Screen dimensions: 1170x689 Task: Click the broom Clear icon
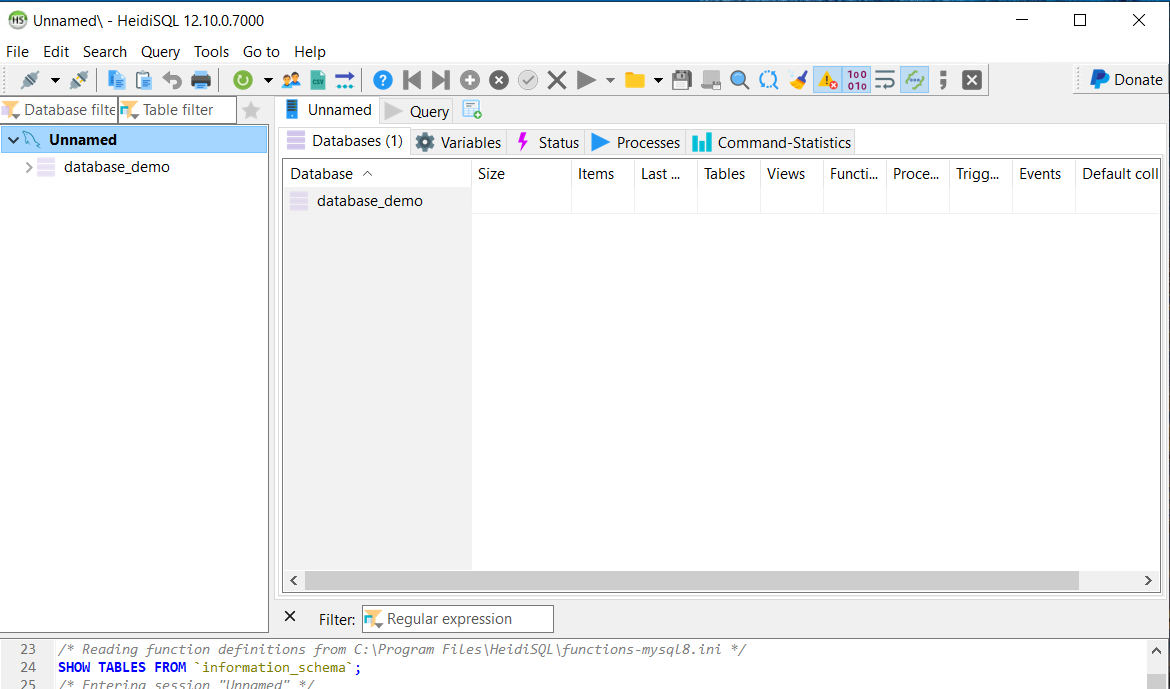pos(797,80)
